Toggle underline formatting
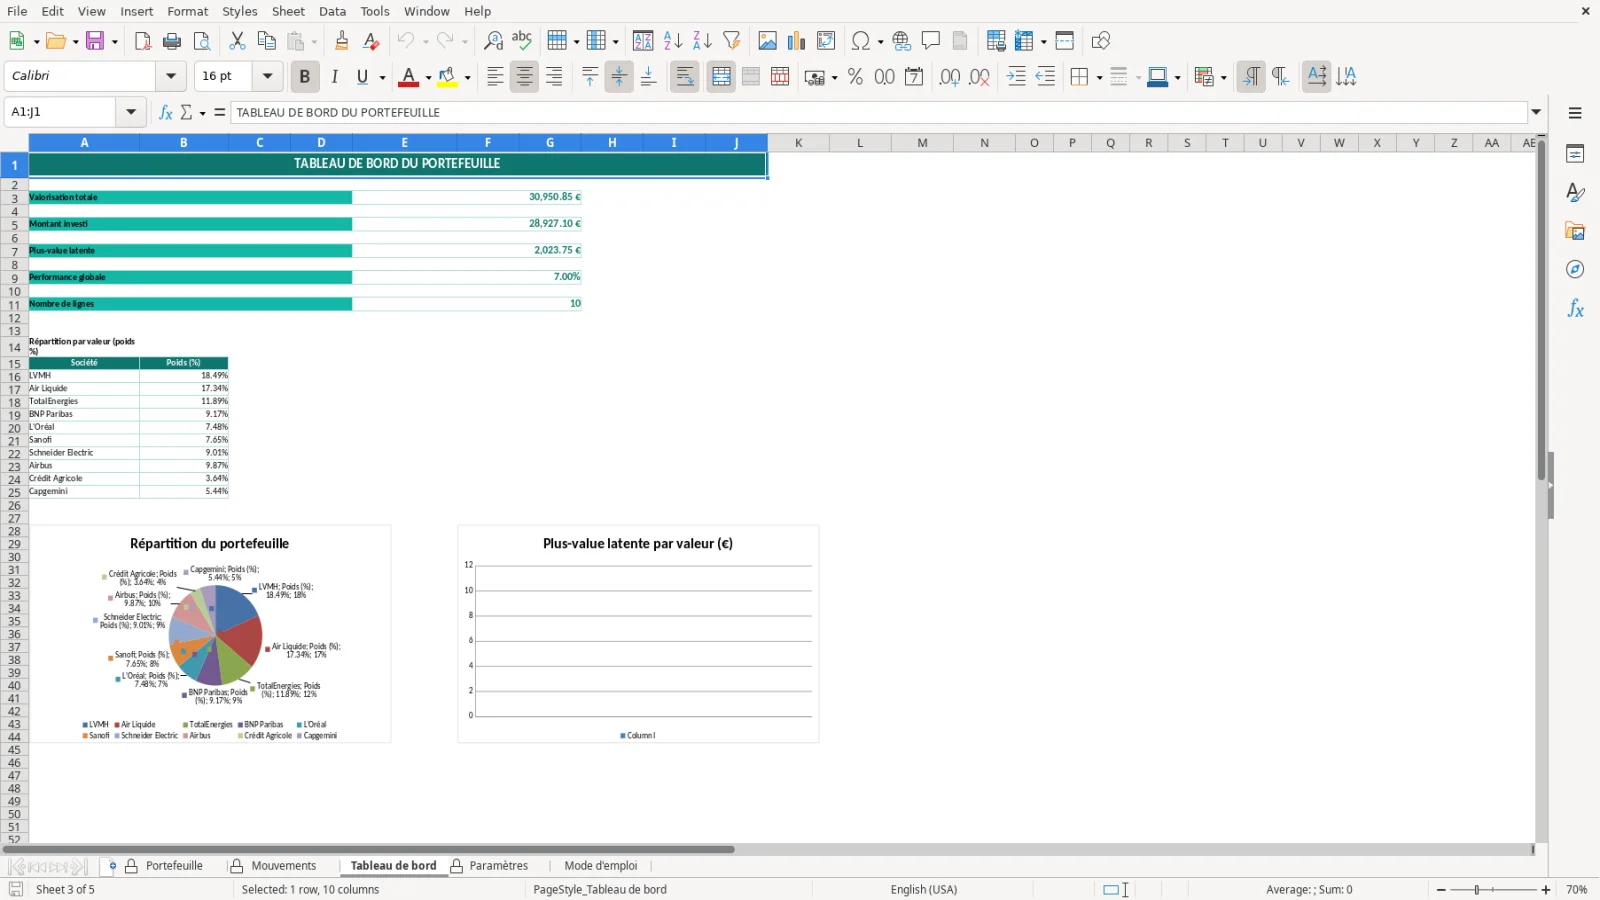 (x=362, y=77)
